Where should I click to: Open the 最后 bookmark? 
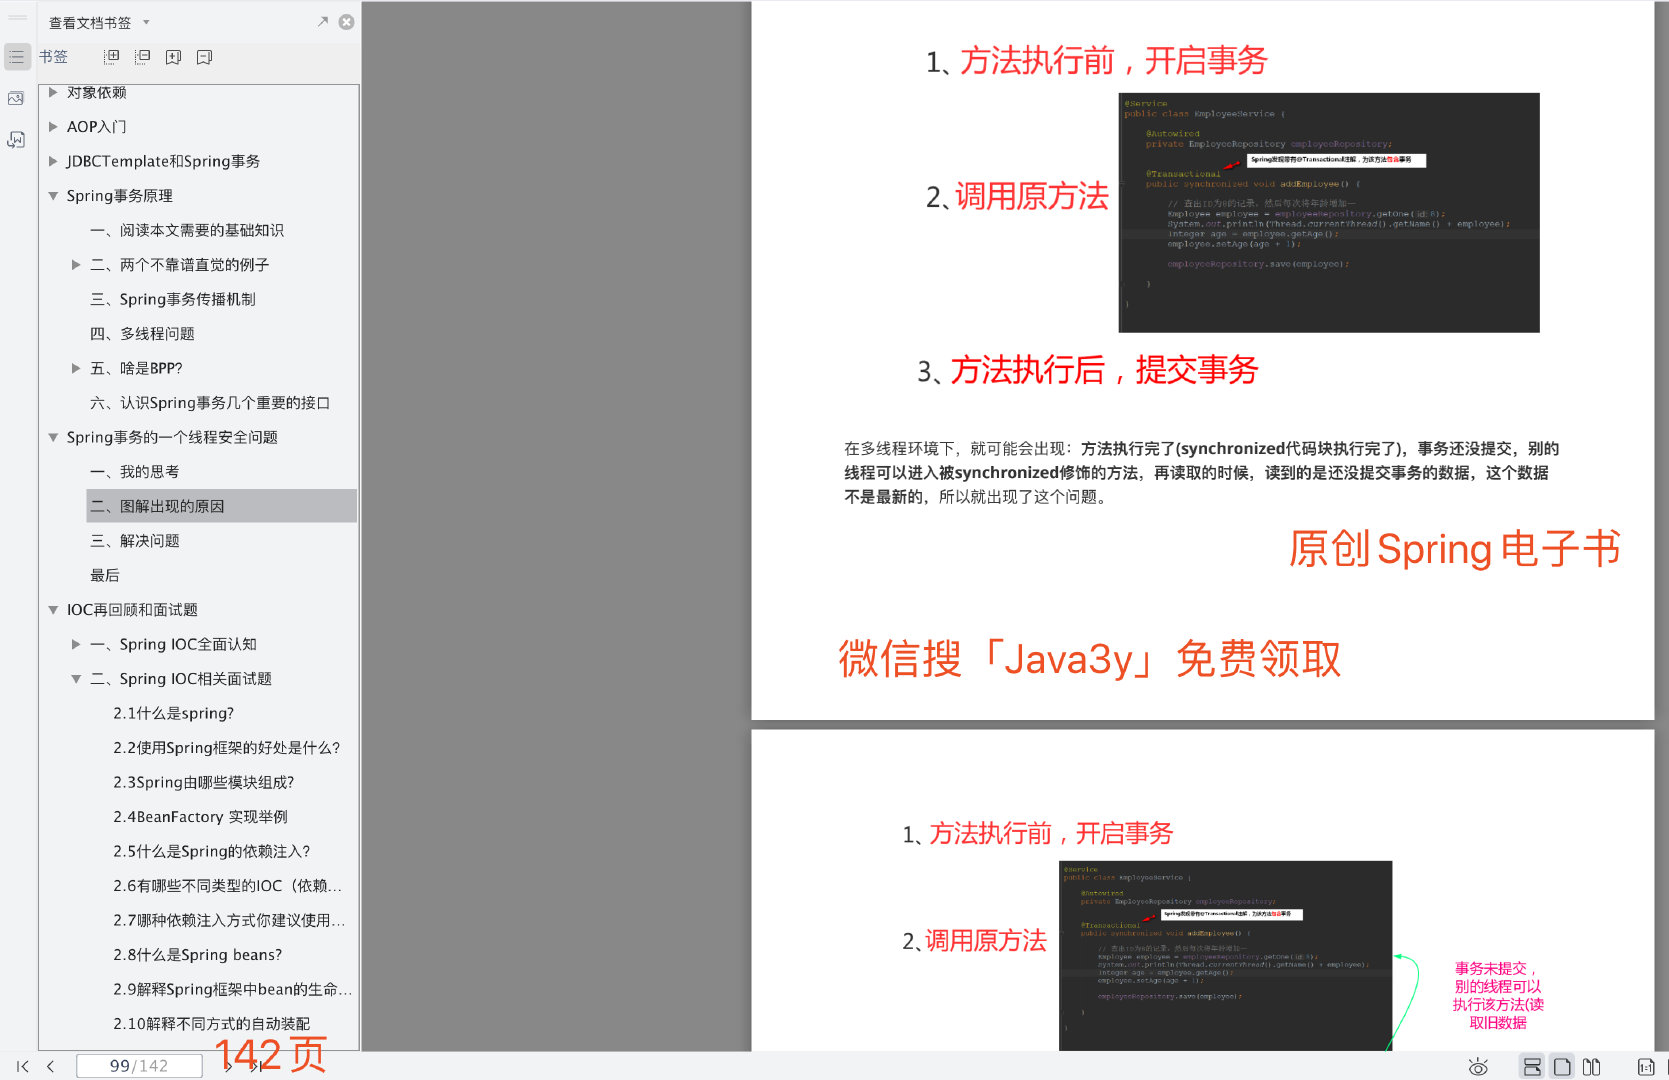105,575
